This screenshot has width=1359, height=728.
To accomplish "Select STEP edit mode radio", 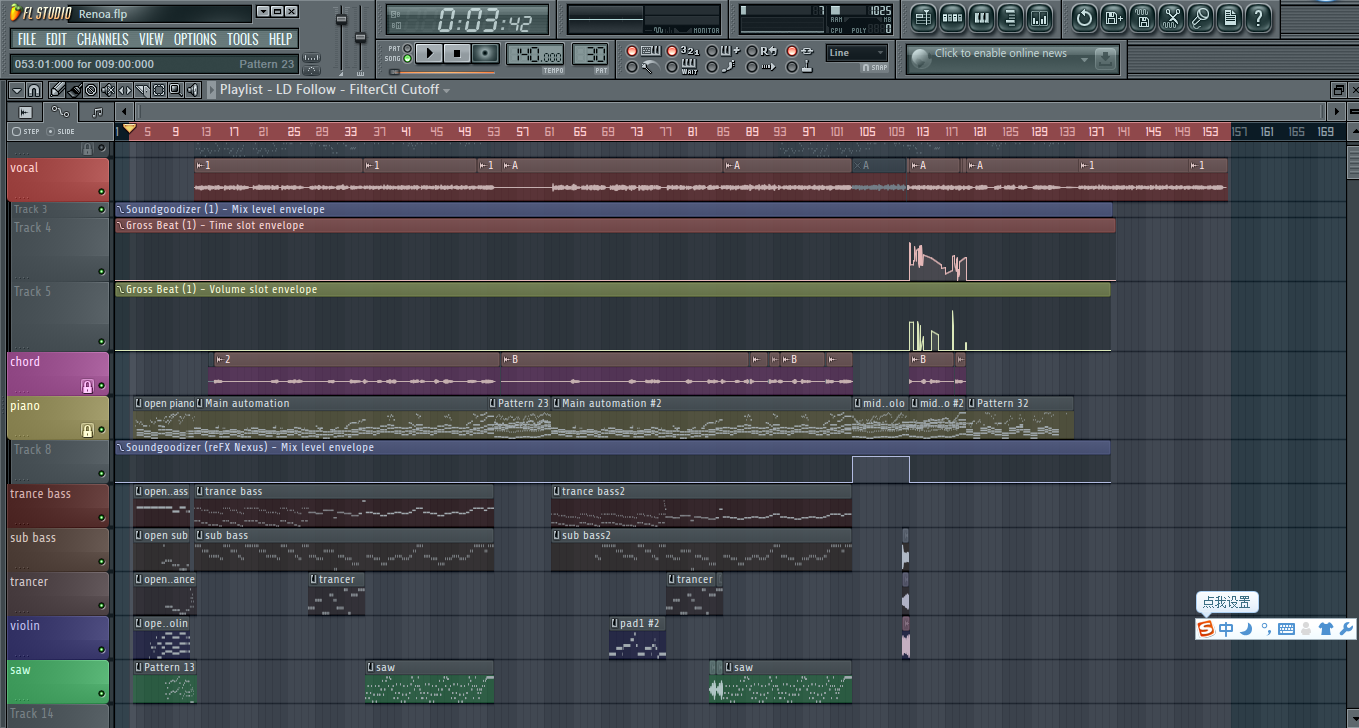I will 17,131.
